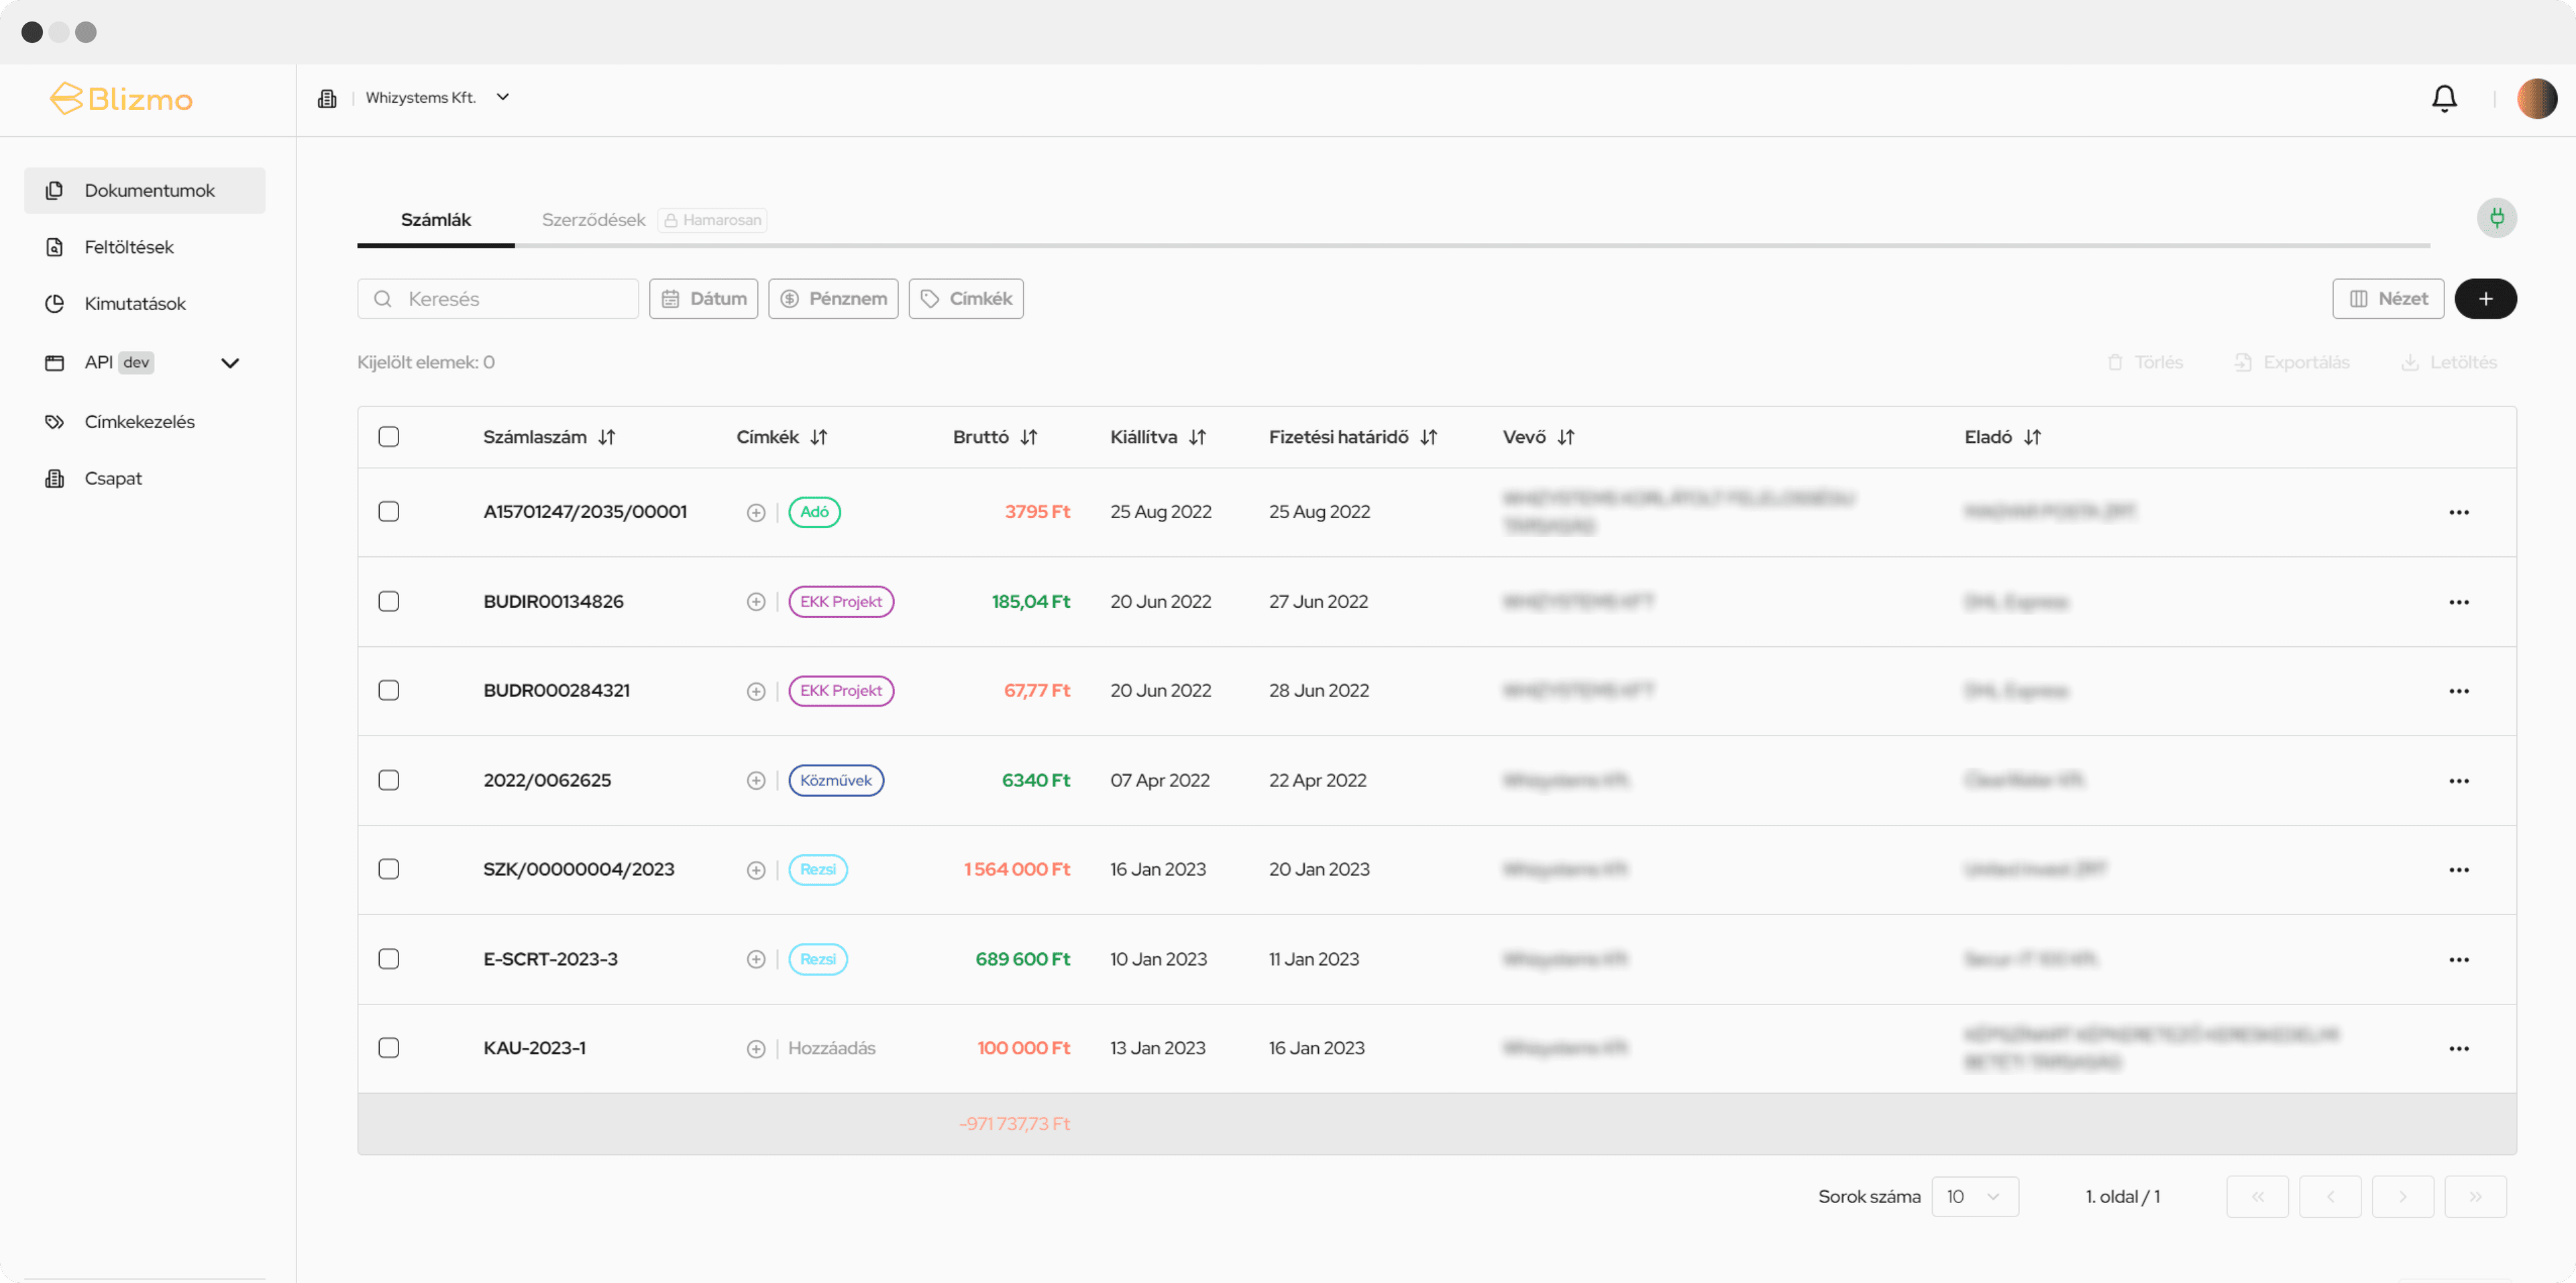
Task: Open the Címkék filter
Action: pyautogui.click(x=966, y=299)
